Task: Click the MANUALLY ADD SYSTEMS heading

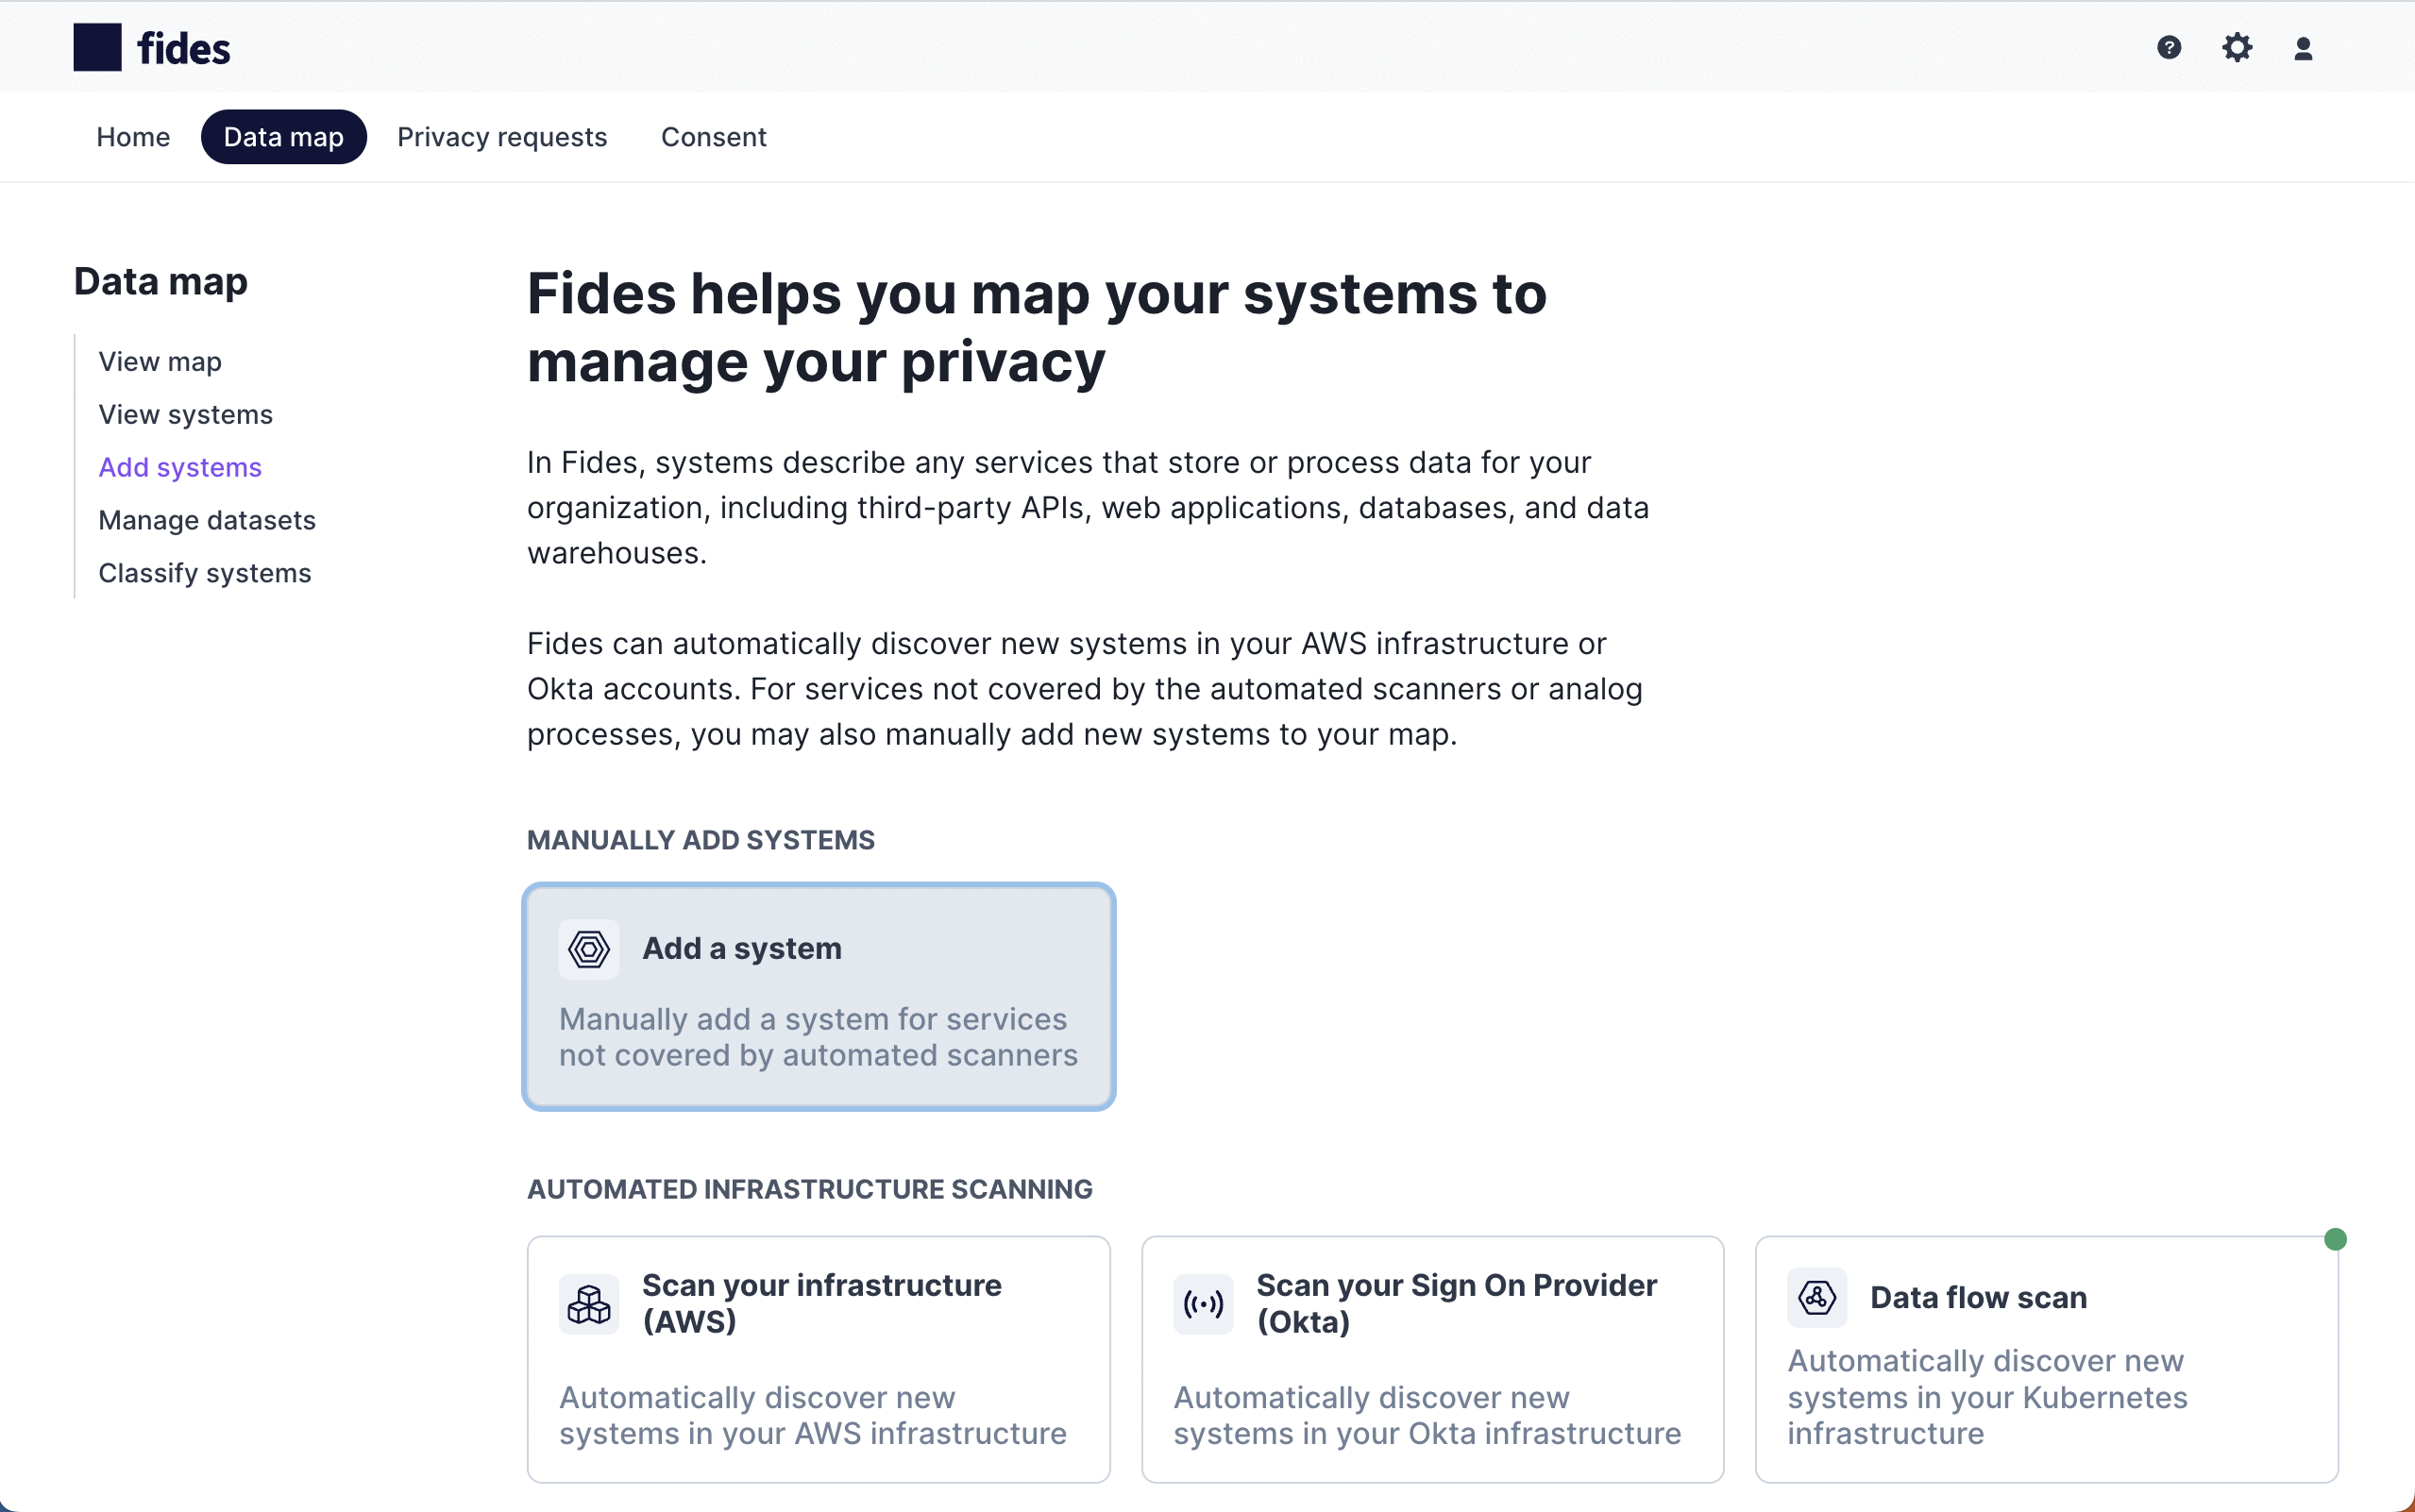Action: pos(700,840)
